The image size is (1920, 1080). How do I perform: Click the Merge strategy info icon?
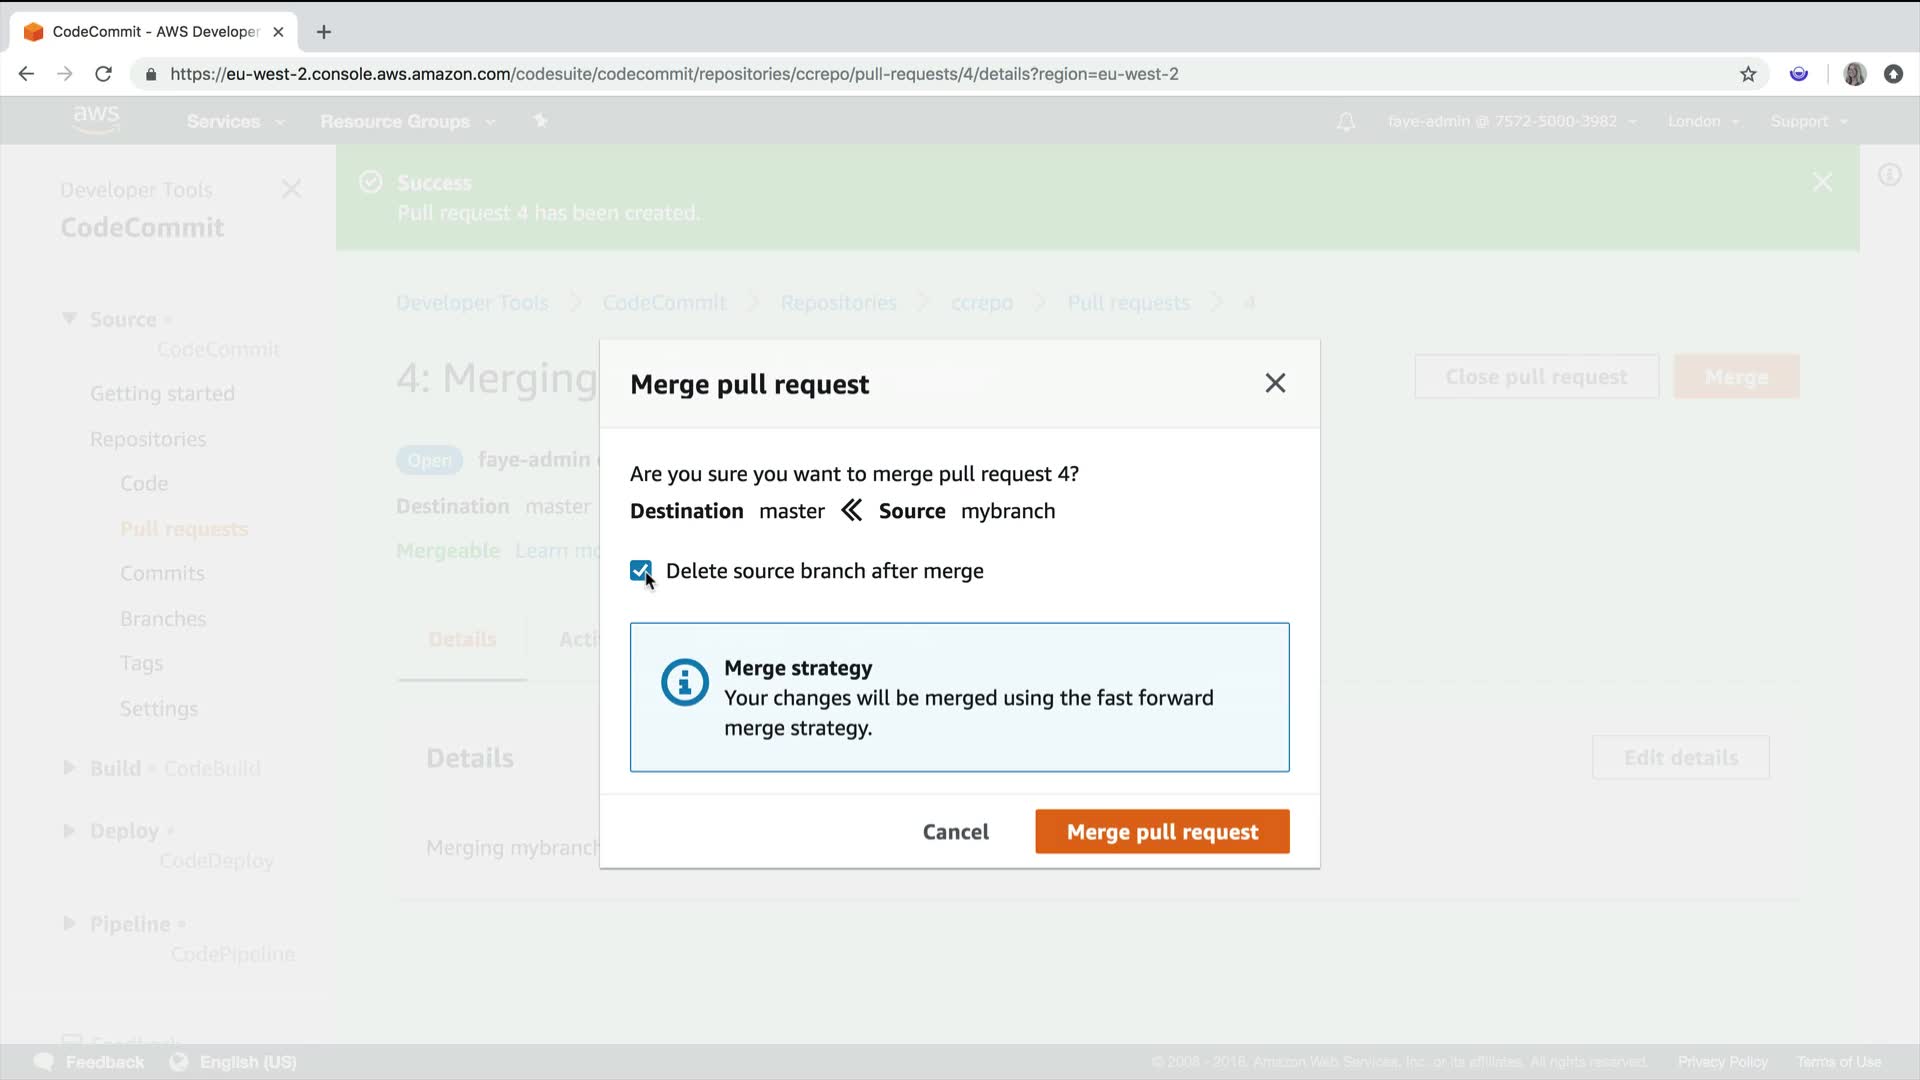pyautogui.click(x=685, y=683)
